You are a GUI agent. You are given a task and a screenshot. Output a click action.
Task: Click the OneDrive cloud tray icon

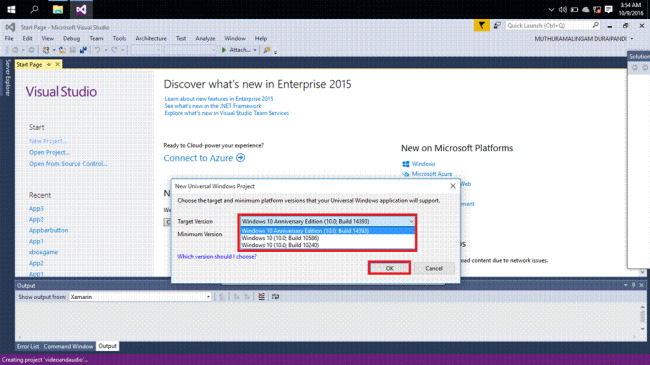[x=585, y=9]
